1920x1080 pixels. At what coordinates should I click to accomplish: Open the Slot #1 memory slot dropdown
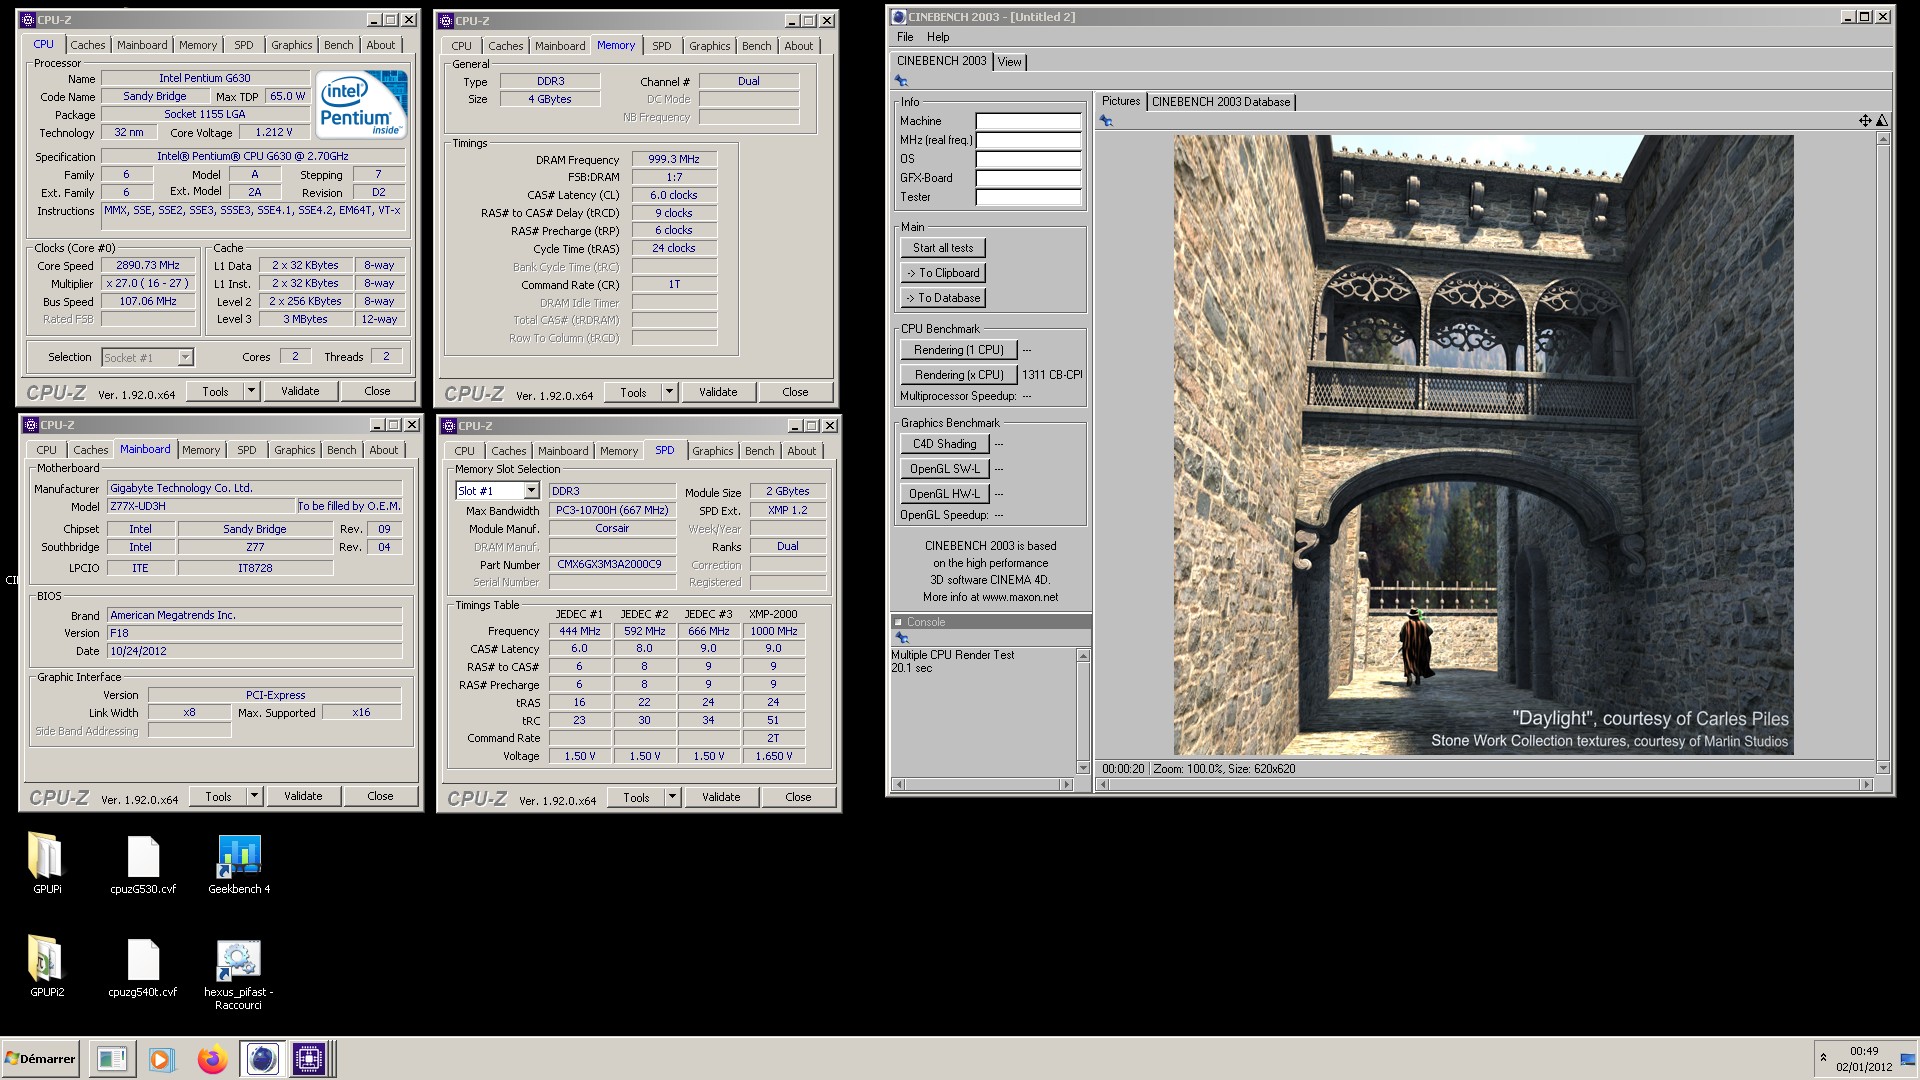531,491
